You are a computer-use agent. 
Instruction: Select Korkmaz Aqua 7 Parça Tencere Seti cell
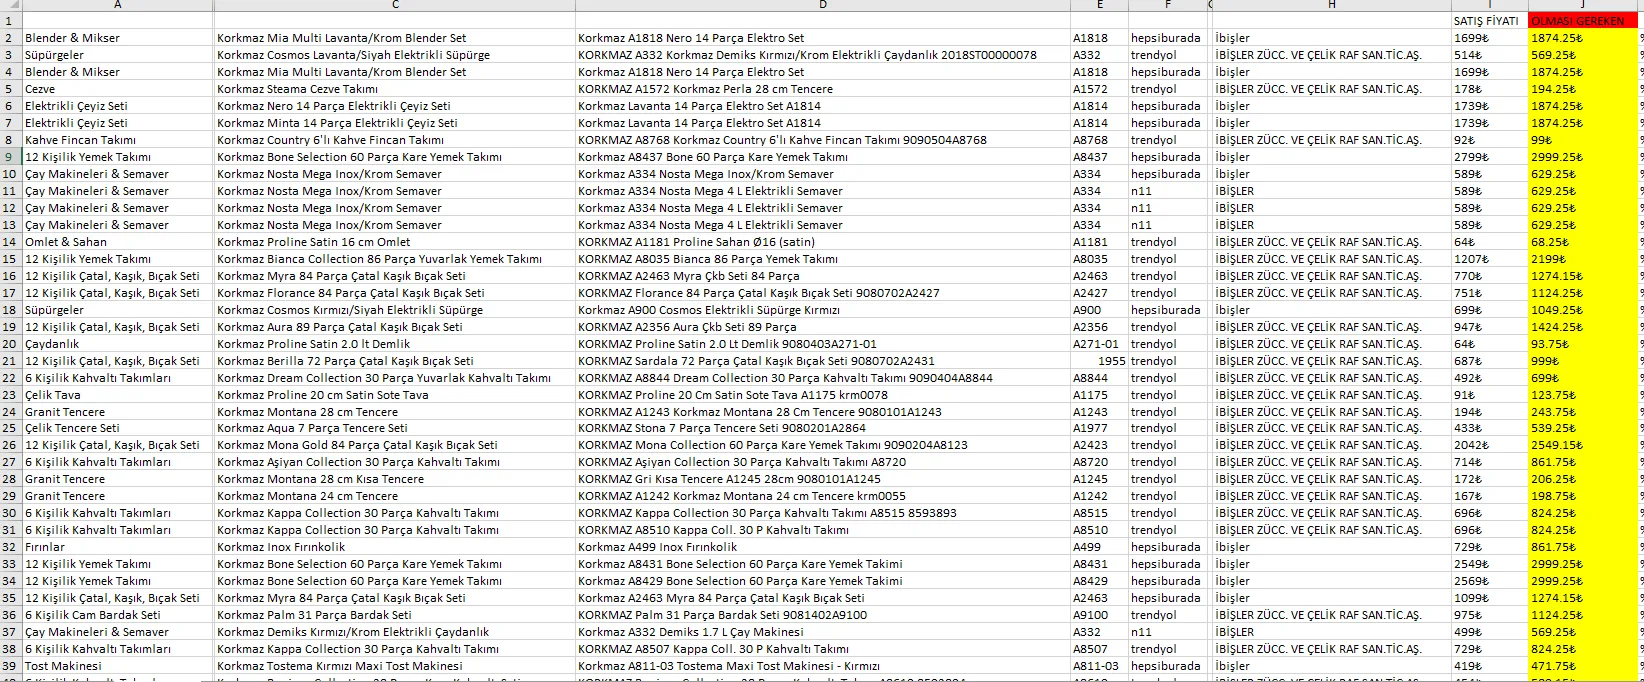point(395,429)
